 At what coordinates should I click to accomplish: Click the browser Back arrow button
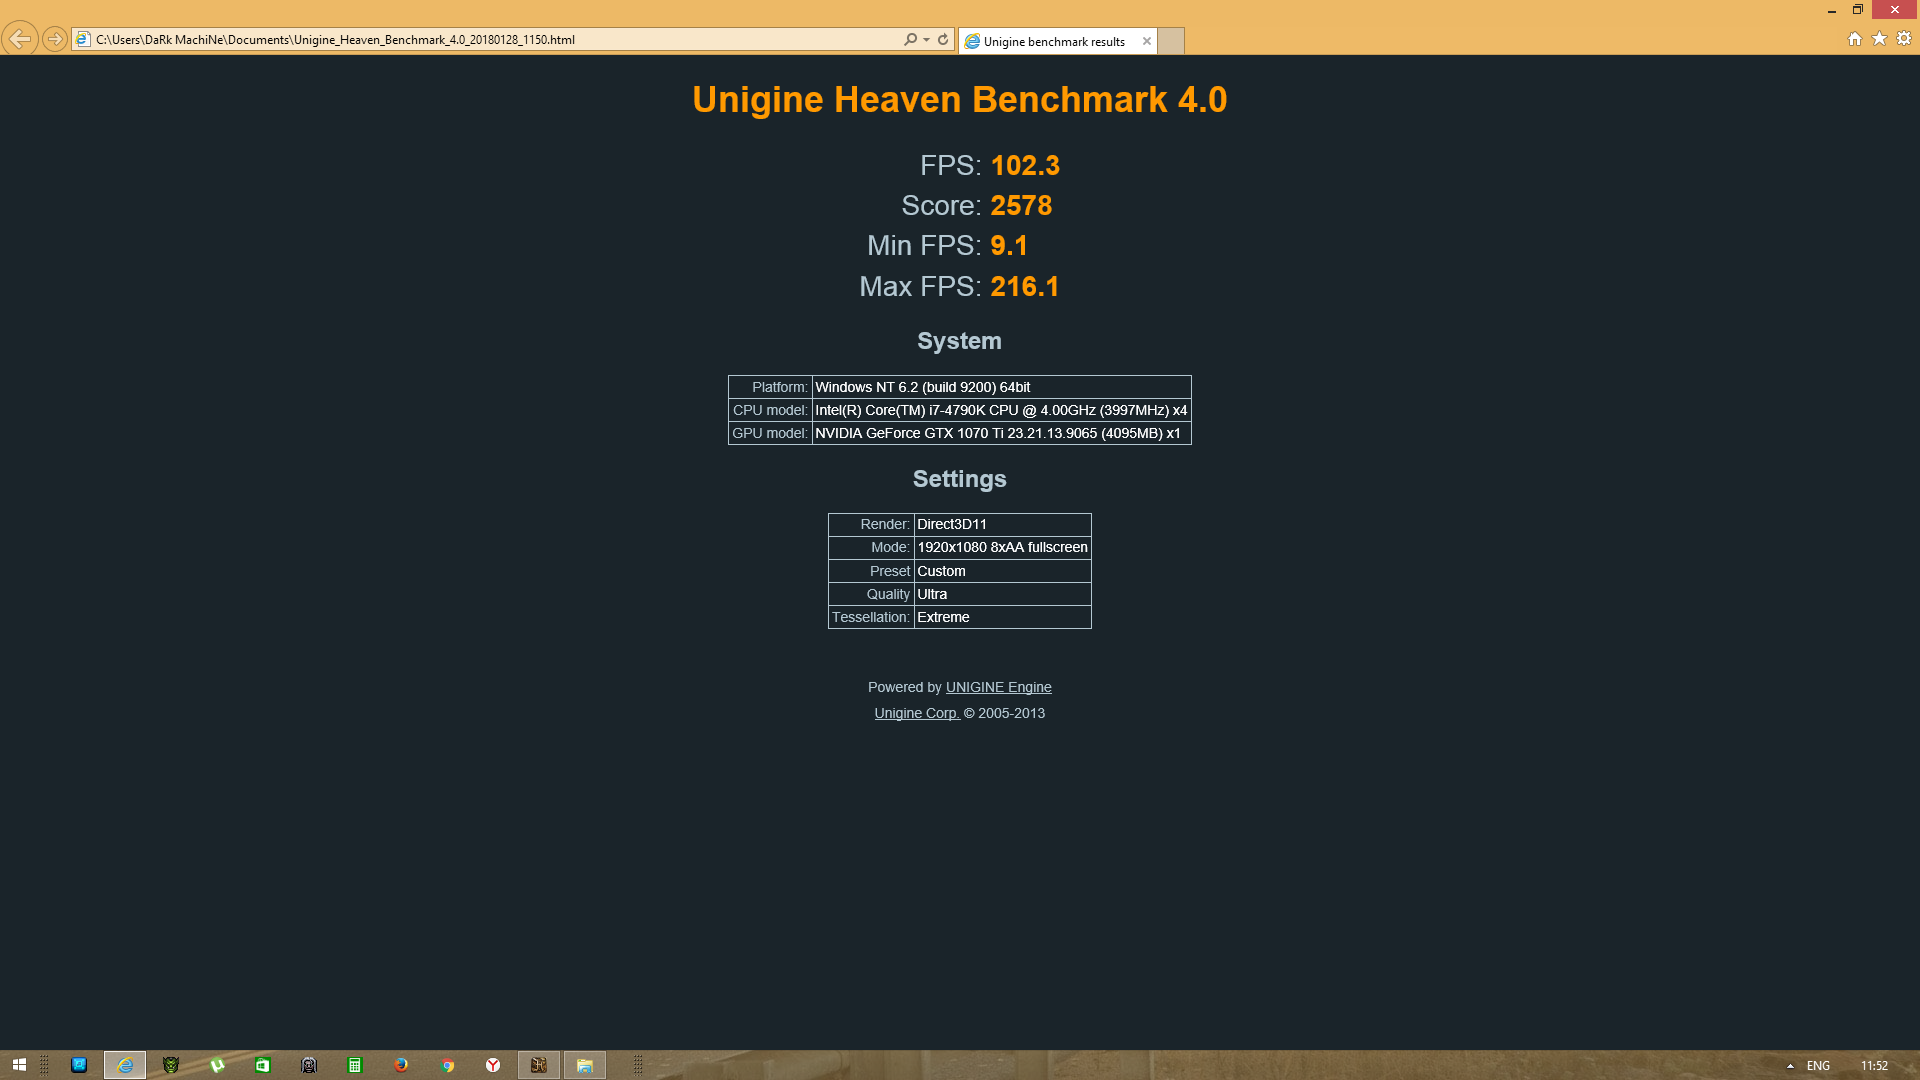coord(19,39)
